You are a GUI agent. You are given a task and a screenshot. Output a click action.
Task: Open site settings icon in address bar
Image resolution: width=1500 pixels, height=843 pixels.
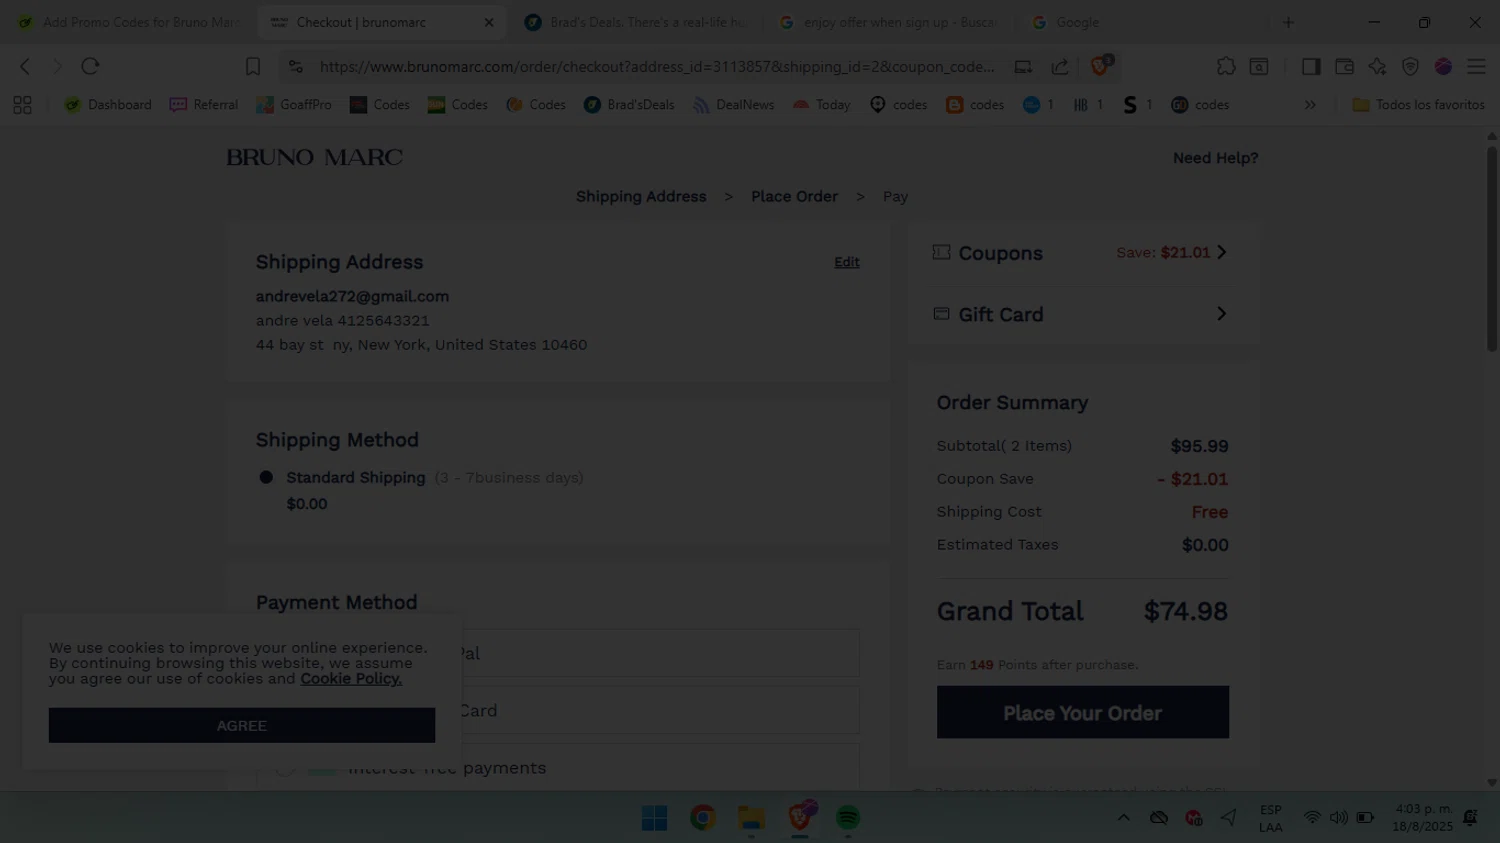[x=295, y=66]
